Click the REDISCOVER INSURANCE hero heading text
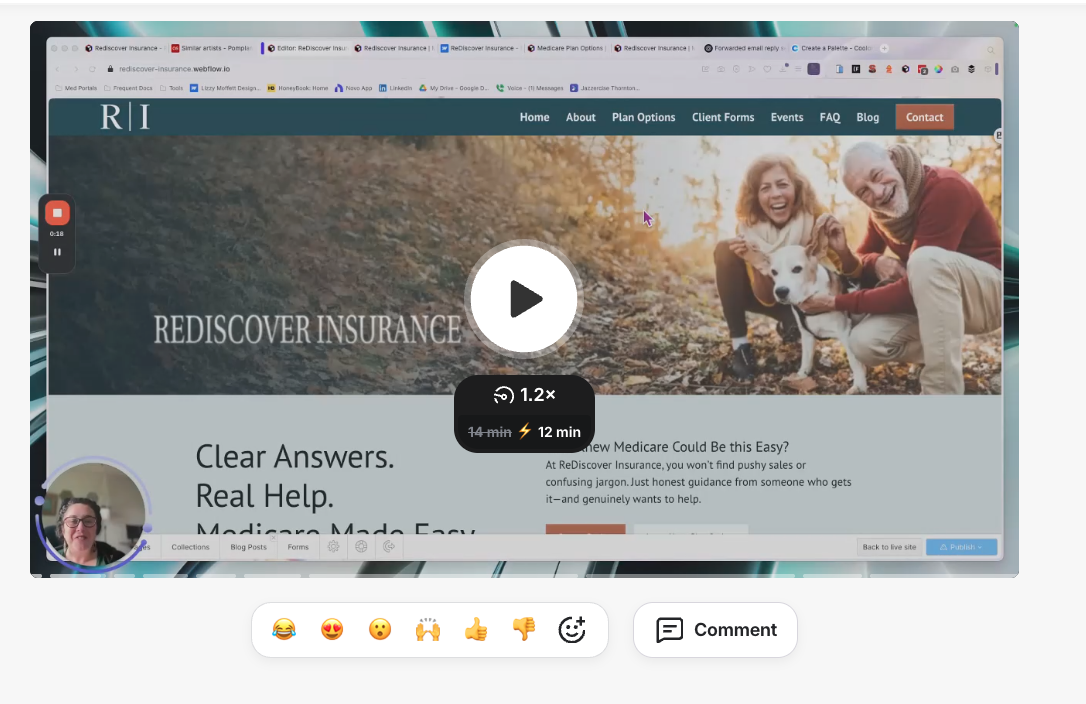Screen dimensions: 1086x704 pyautogui.click(x=307, y=329)
